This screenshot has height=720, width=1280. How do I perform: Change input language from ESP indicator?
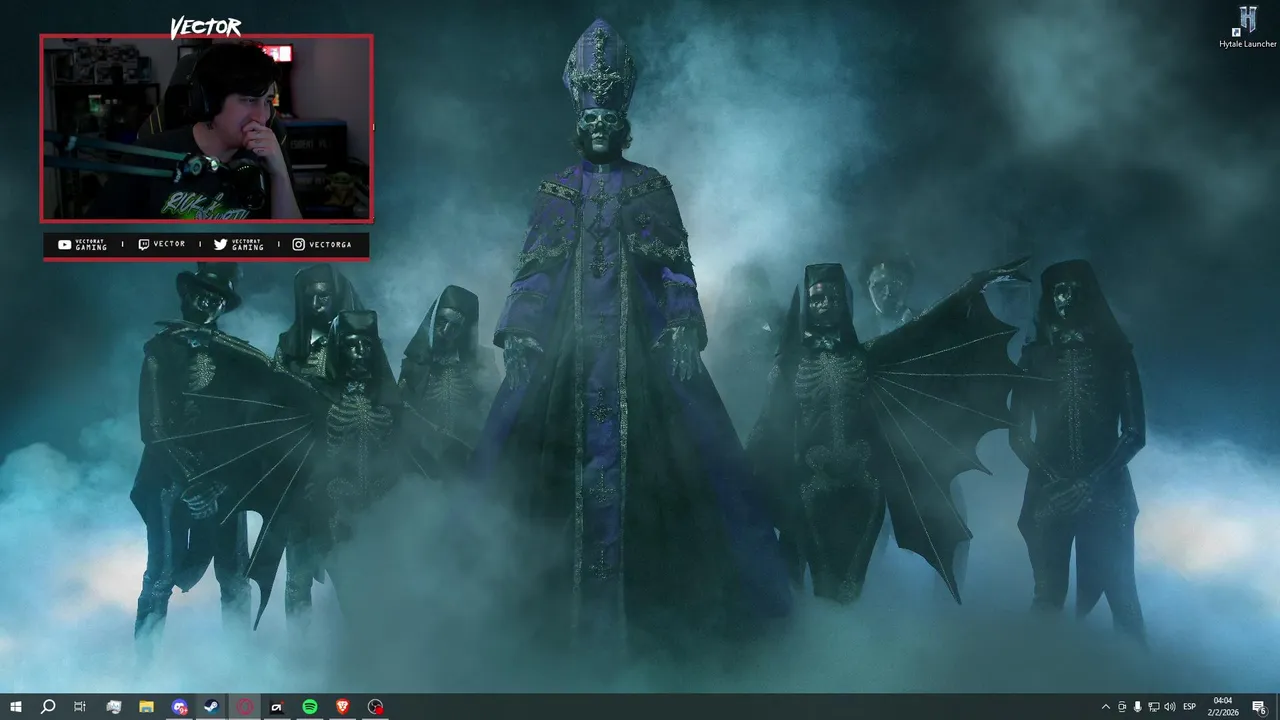pos(1190,707)
